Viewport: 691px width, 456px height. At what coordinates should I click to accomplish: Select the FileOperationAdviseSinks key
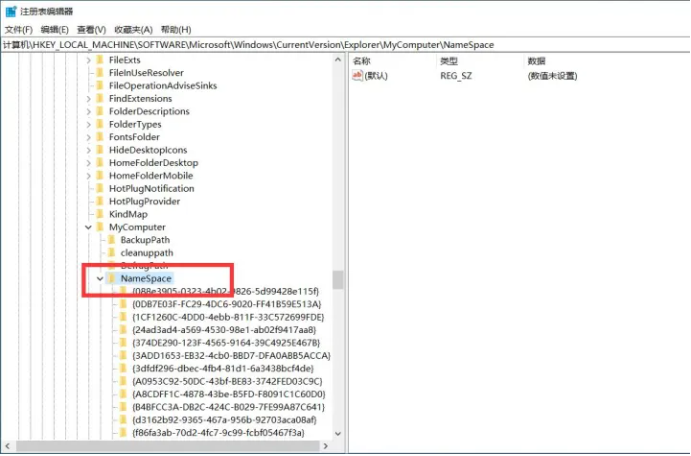click(x=163, y=85)
